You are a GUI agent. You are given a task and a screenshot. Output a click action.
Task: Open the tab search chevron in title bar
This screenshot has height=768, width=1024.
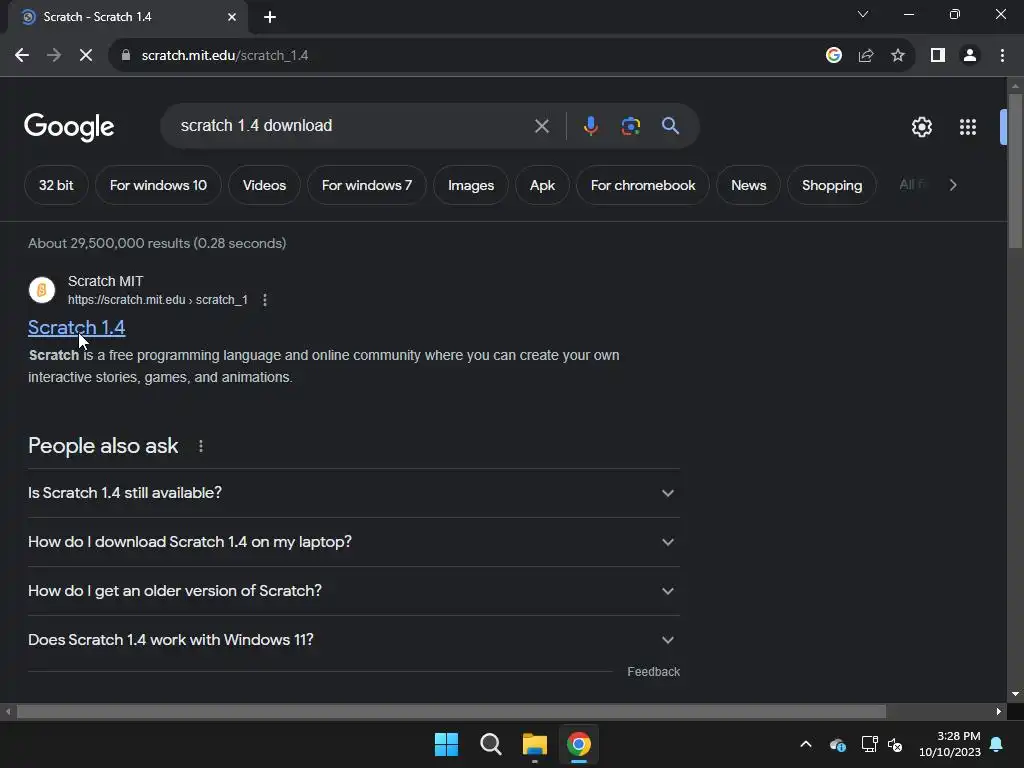tap(863, 14)
